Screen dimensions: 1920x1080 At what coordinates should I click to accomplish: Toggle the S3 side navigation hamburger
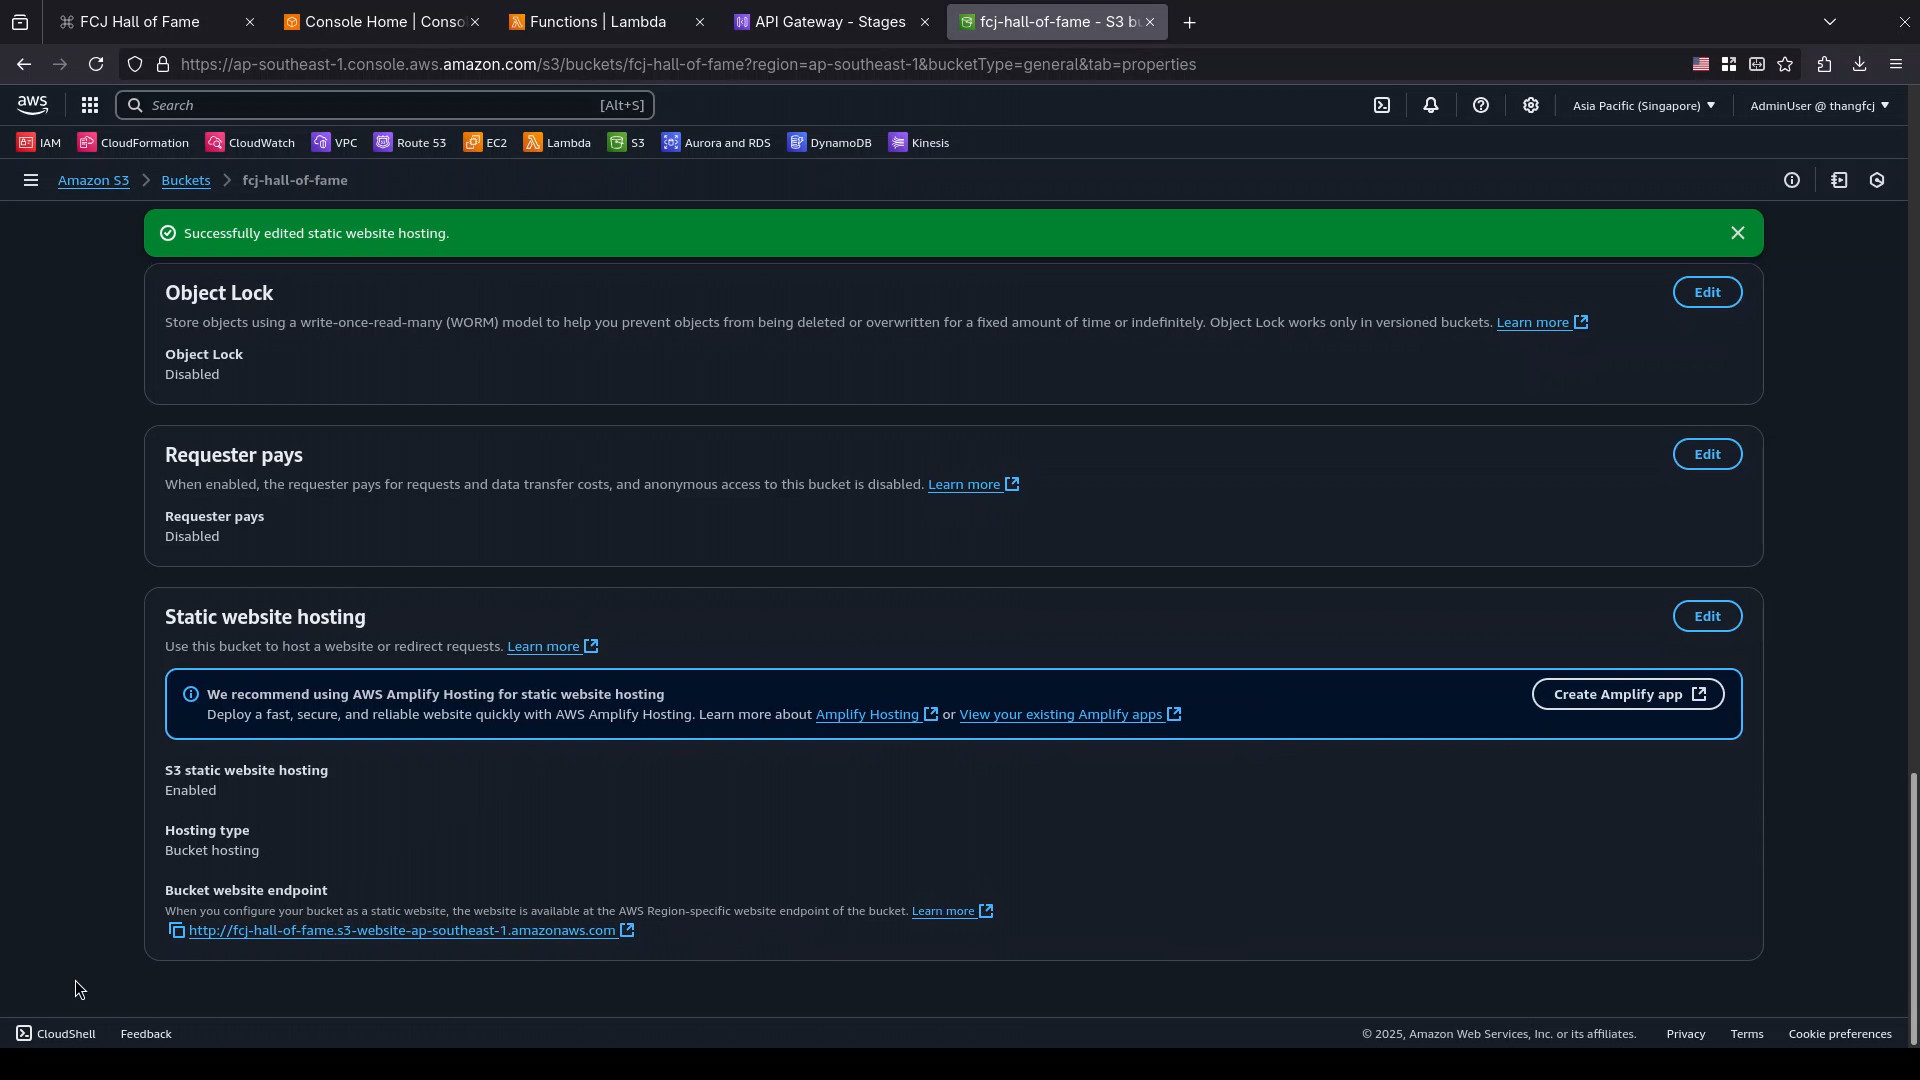click(x=31, y=181)
